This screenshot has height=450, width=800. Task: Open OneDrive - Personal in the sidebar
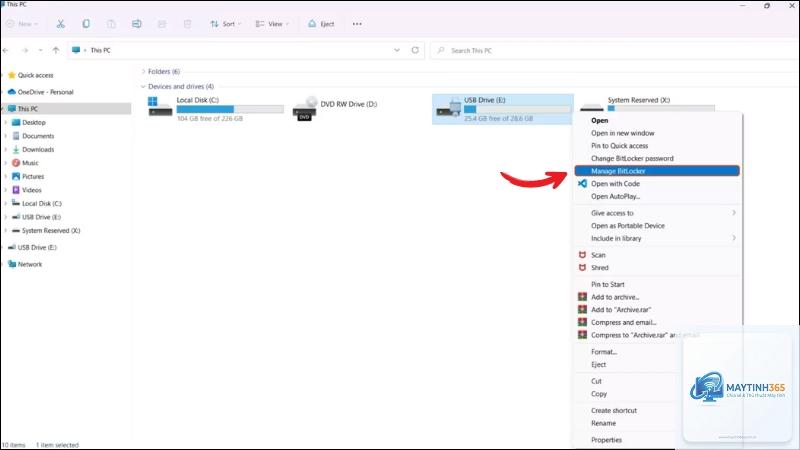(41, 92)
